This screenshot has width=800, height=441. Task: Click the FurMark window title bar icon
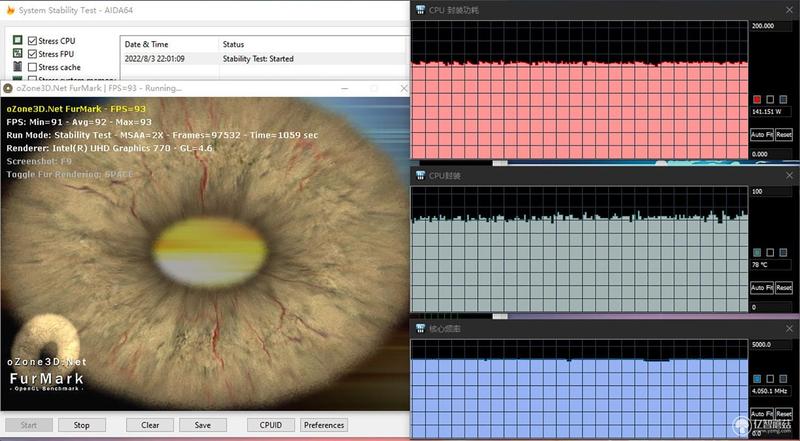pyautogui.click(x=8, y=88)
